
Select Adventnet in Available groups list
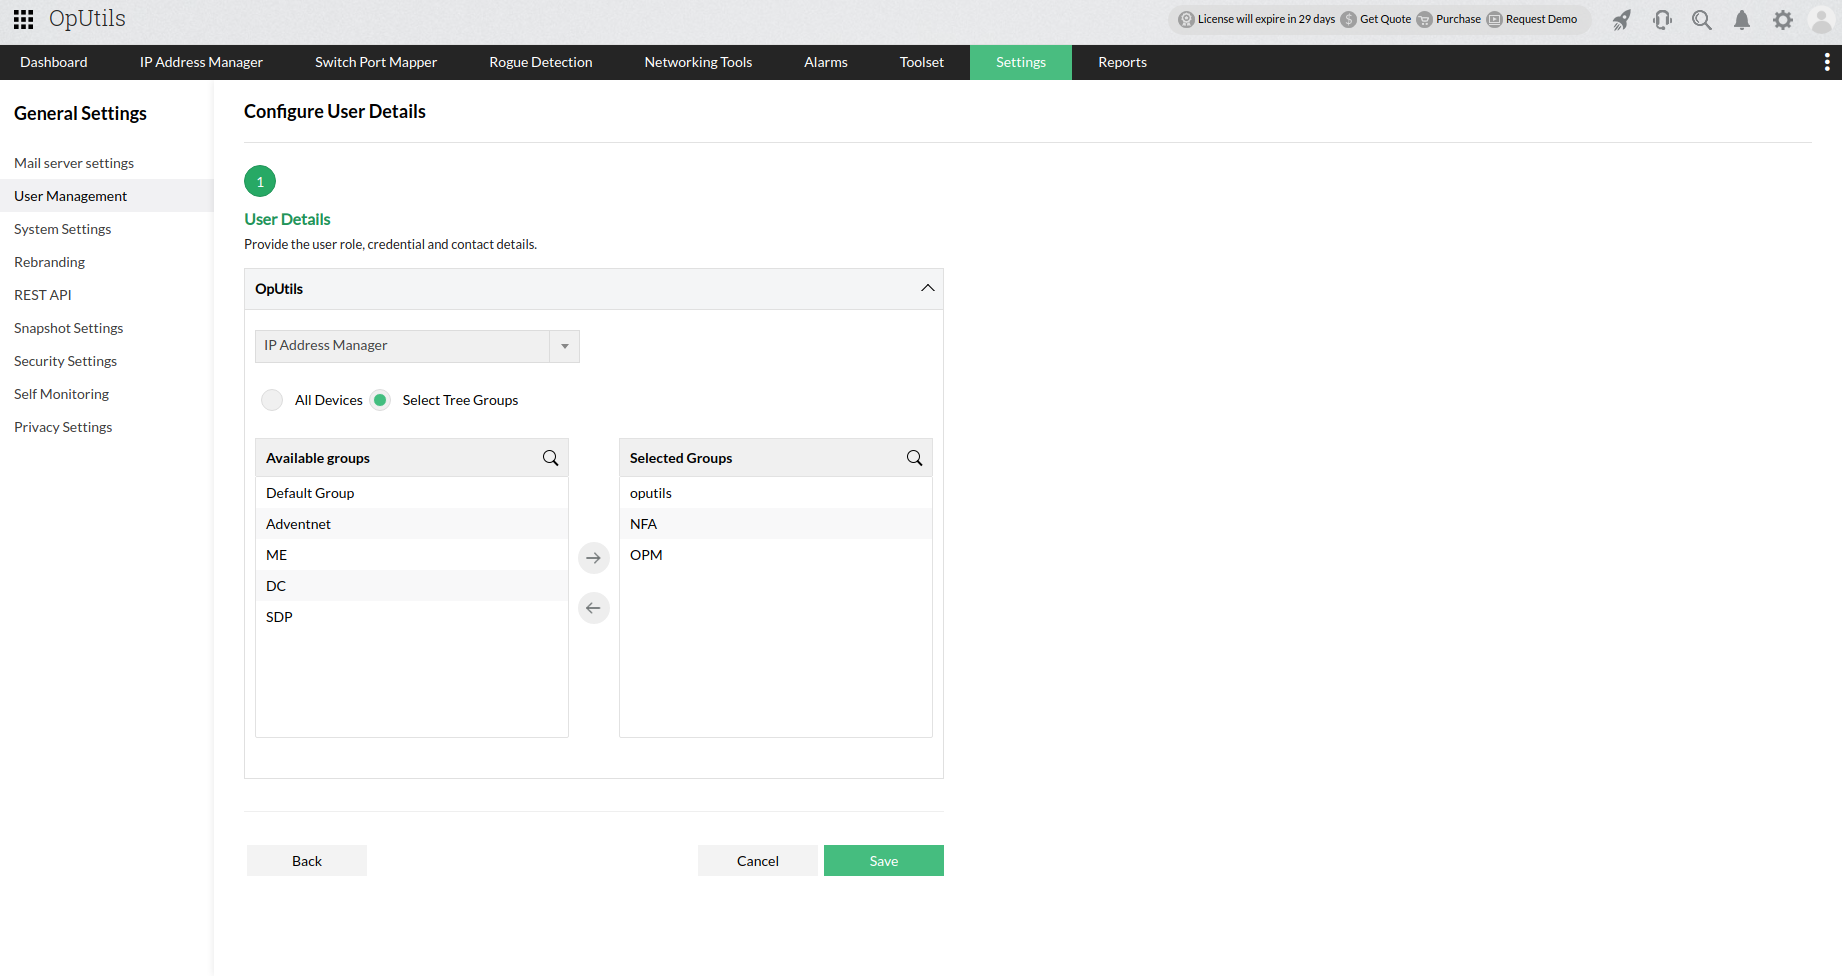coord(298,523)
